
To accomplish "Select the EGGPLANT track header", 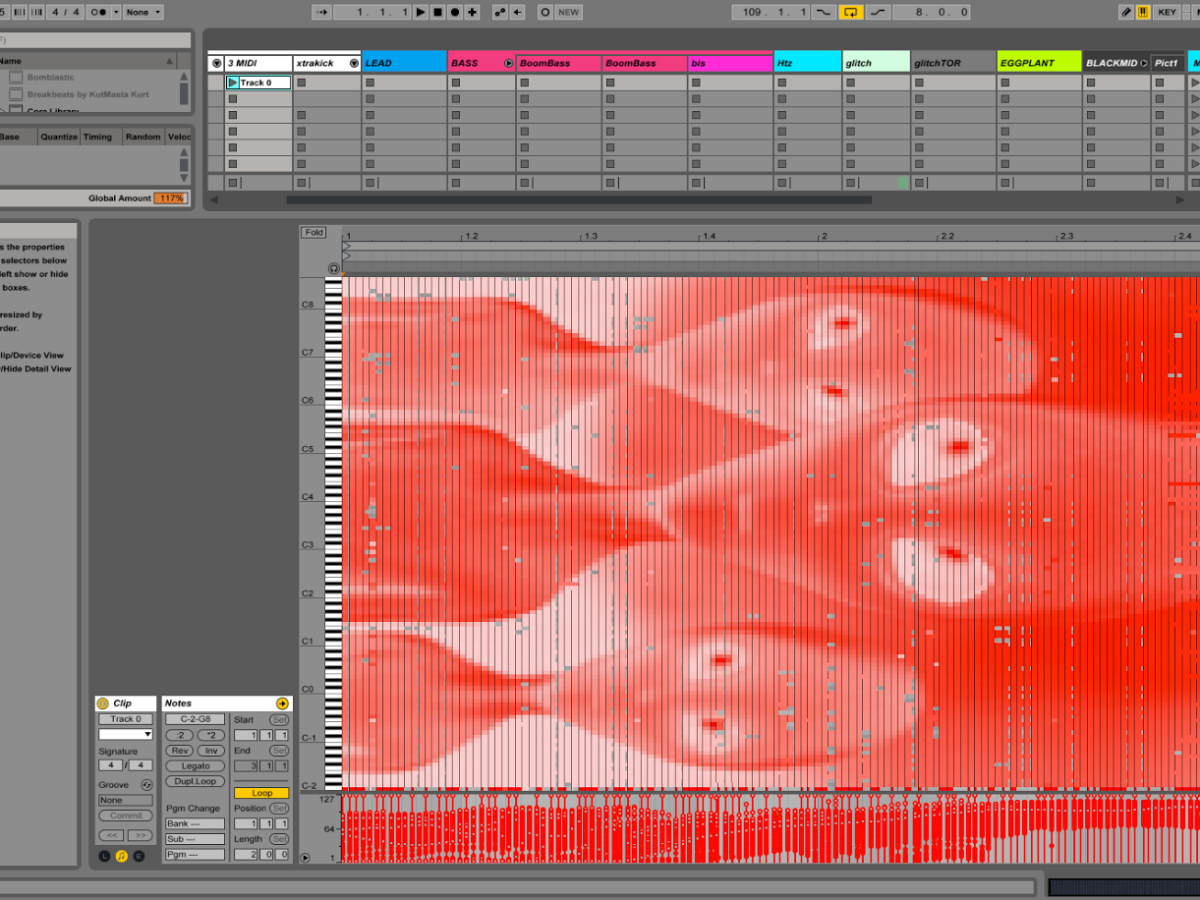I will coord(1038,63).
